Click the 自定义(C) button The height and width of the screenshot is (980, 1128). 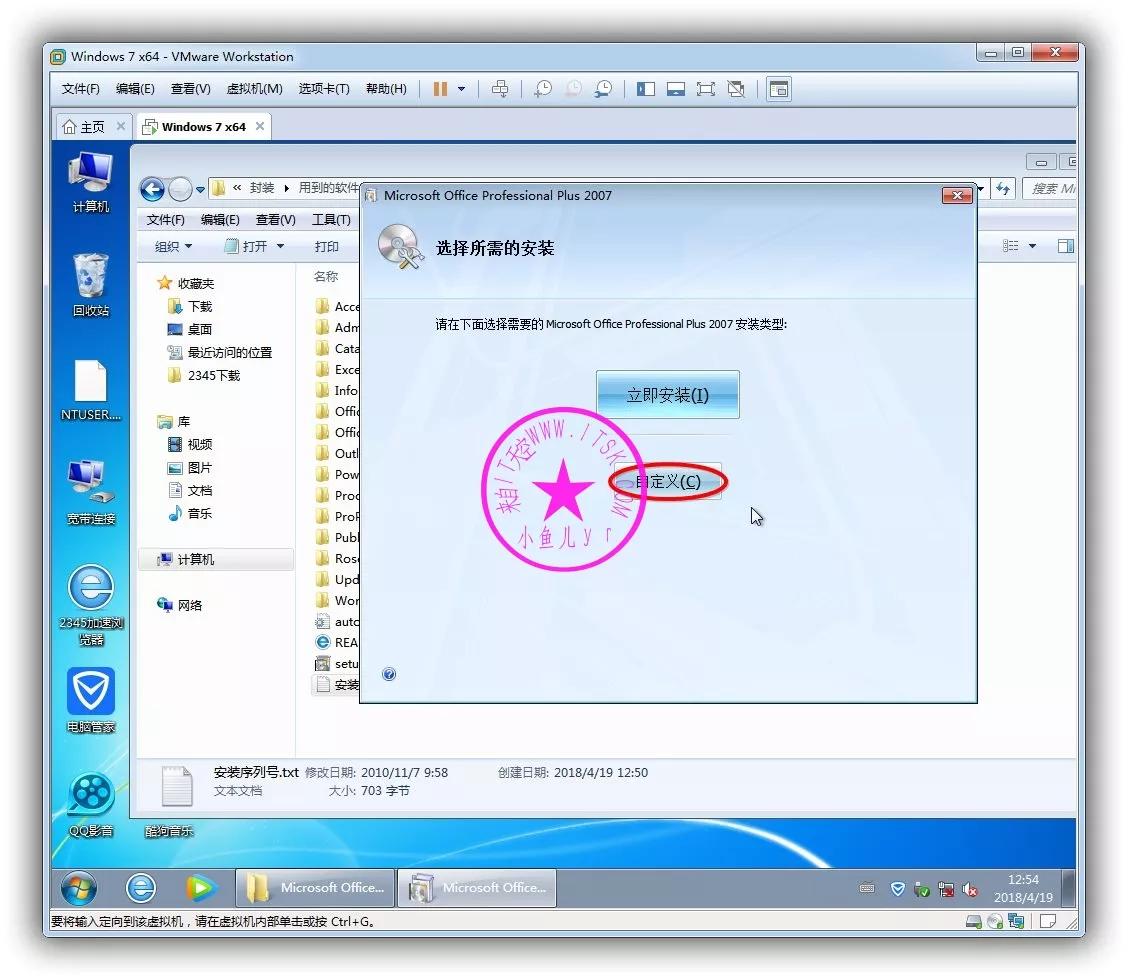pyautogui.click(x=667, y=482)
